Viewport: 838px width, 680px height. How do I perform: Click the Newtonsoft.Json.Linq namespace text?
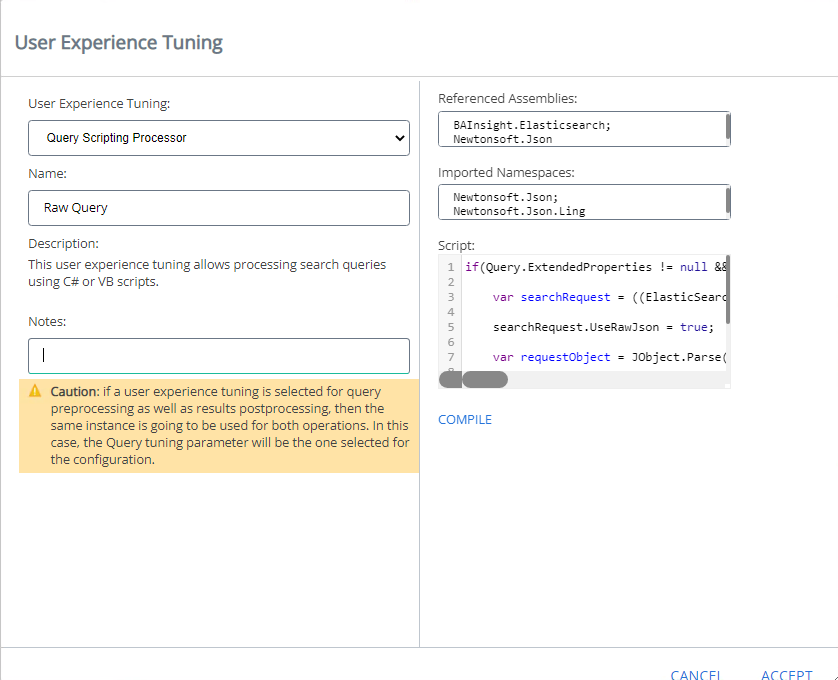tap(519, 211)
